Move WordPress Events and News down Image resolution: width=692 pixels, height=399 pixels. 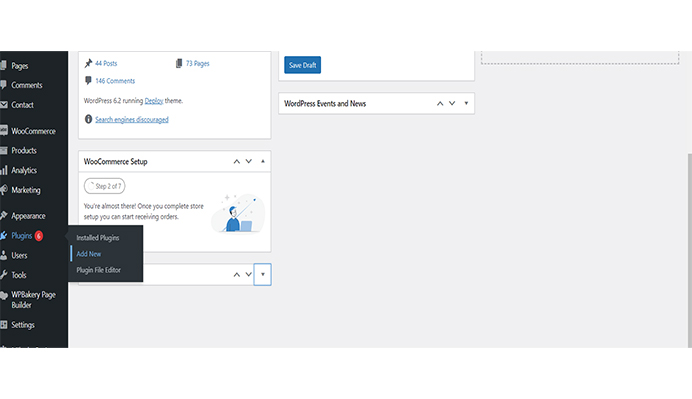pyautogui.click(x=452, y=103)
